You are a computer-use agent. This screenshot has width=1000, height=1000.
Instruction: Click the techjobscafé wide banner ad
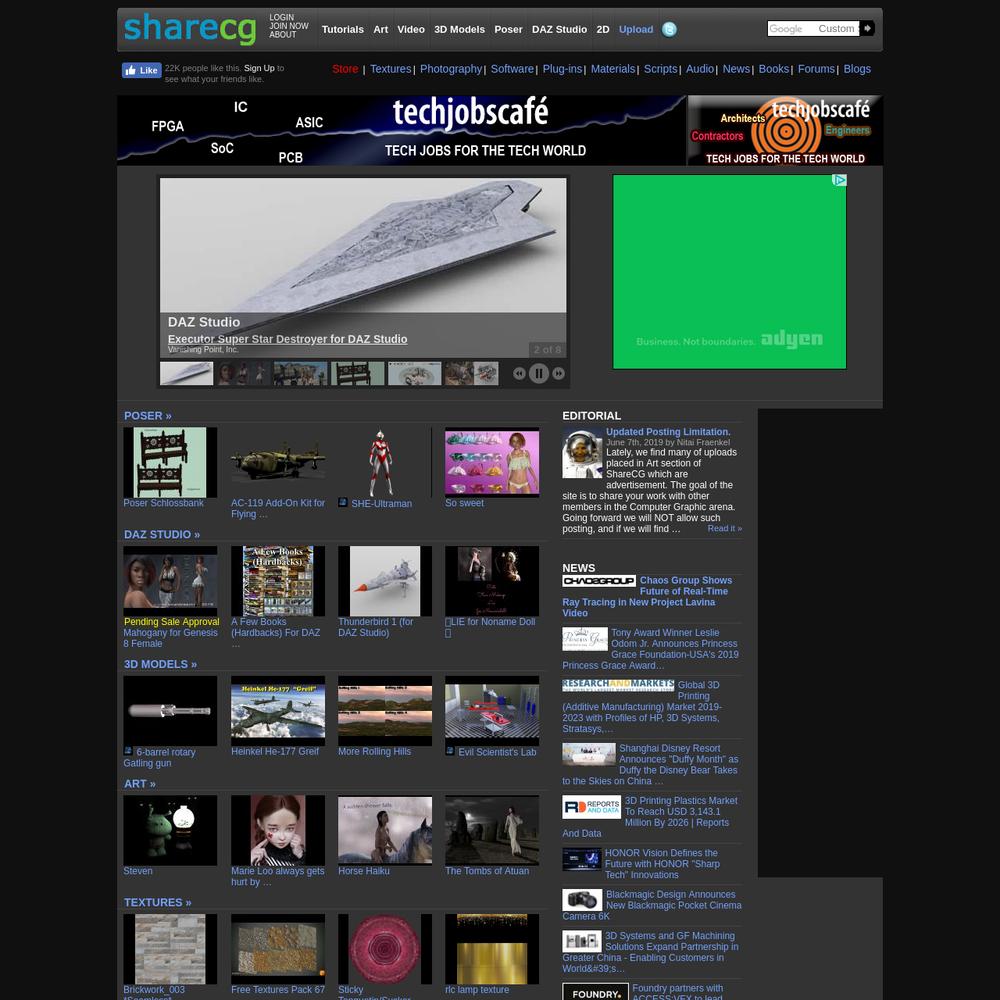pos(401,131)
